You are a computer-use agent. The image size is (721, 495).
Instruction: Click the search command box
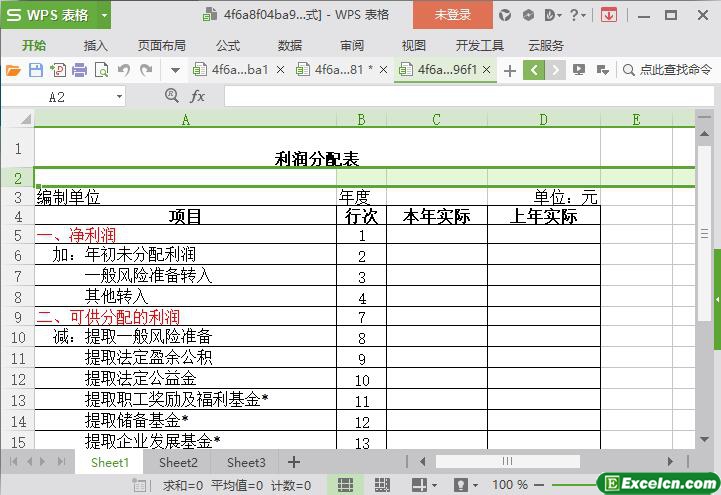(667, 70)
